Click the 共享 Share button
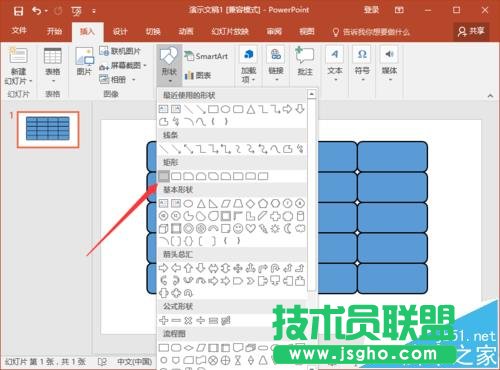 471,31
